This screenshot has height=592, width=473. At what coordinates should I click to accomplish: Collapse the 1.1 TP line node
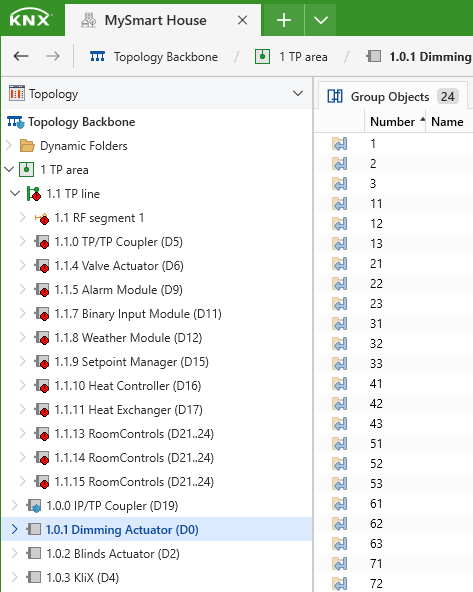pyautogui.click(x=15, y=194)
